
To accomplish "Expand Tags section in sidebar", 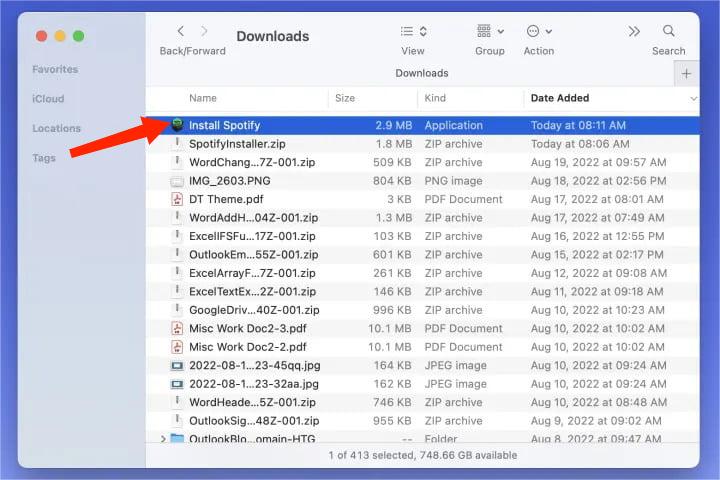I will 44,158.
